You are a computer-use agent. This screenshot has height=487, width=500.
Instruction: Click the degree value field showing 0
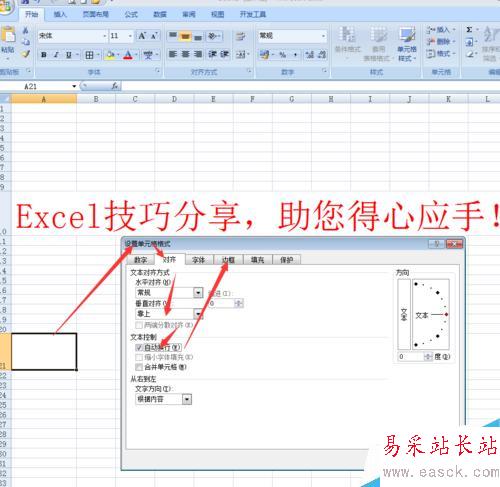tap(411, 357)
